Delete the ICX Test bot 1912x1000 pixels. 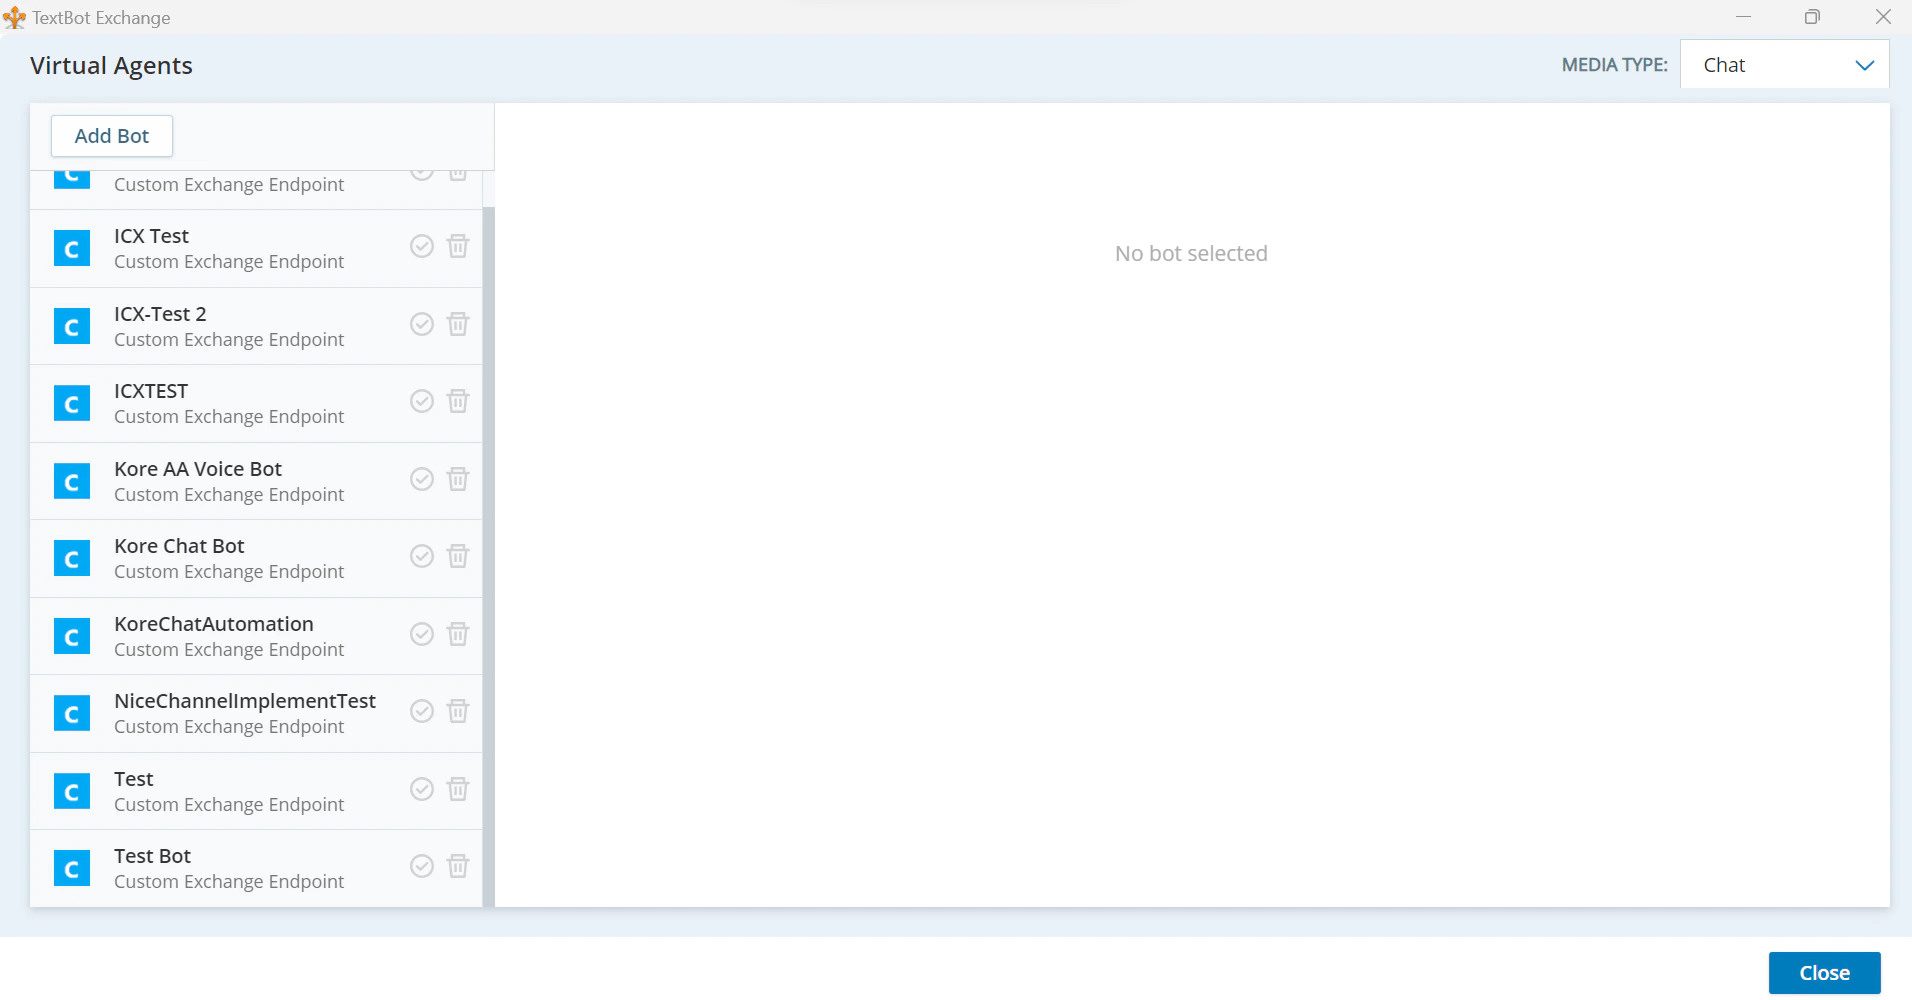click(x=458, y=246)
